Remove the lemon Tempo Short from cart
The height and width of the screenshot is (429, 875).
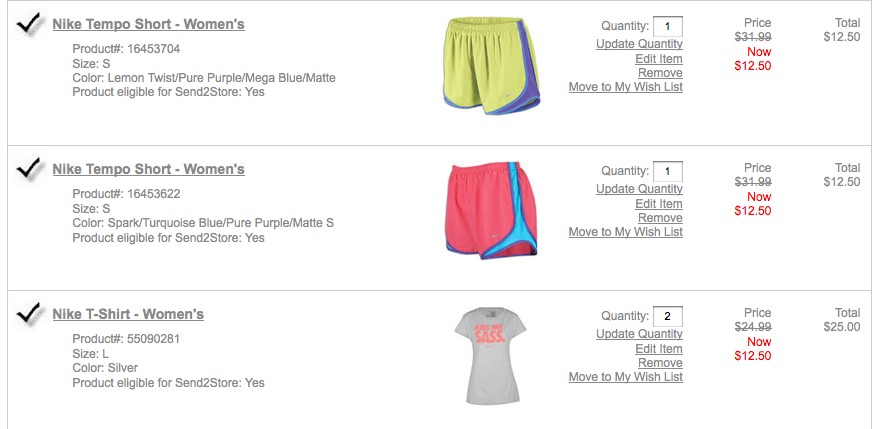pyautogui.click(x=661, y=73)
